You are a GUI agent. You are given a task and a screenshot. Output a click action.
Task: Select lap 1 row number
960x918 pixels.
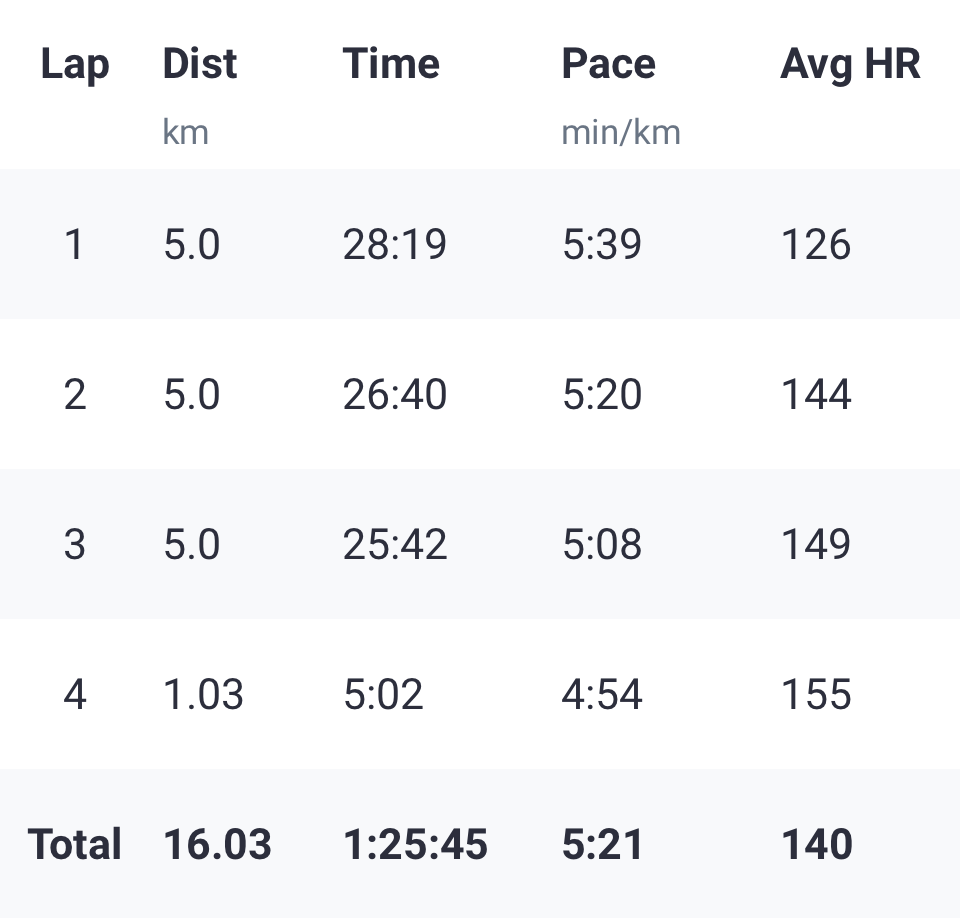[75, 244]
